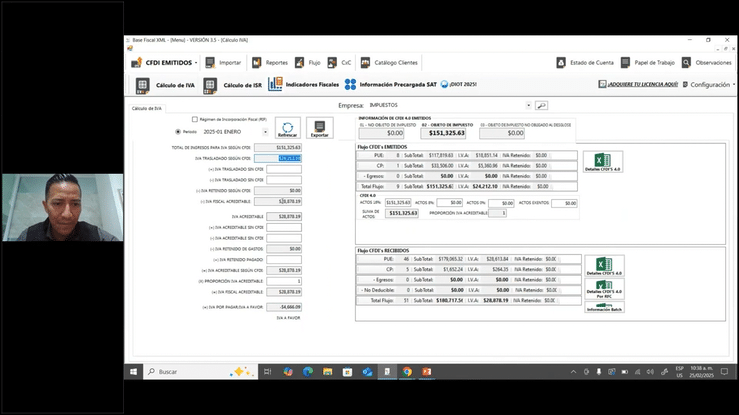Select the Periodo radio button

click(178, 132)
